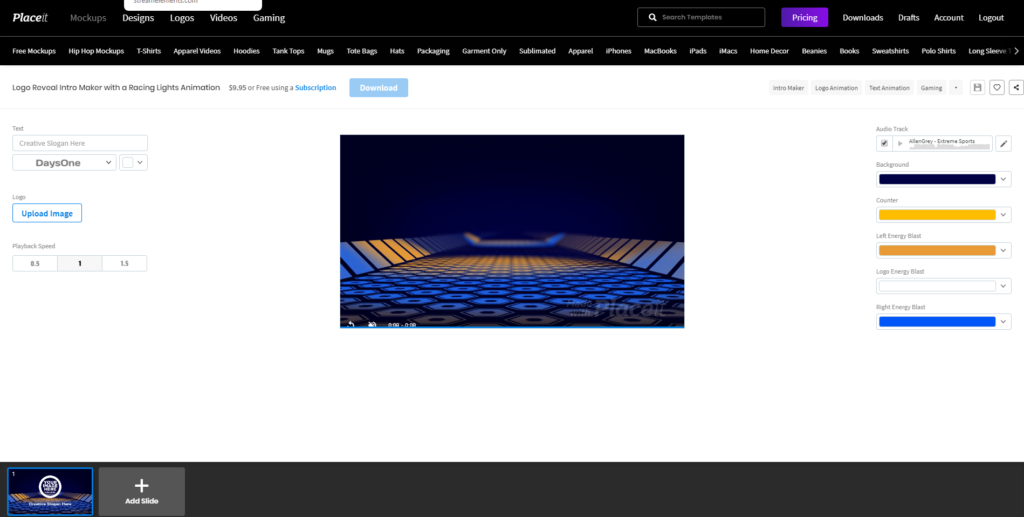
Task: Open the text color dropdown
Action: pyautogui.click(x=133, y=163)
